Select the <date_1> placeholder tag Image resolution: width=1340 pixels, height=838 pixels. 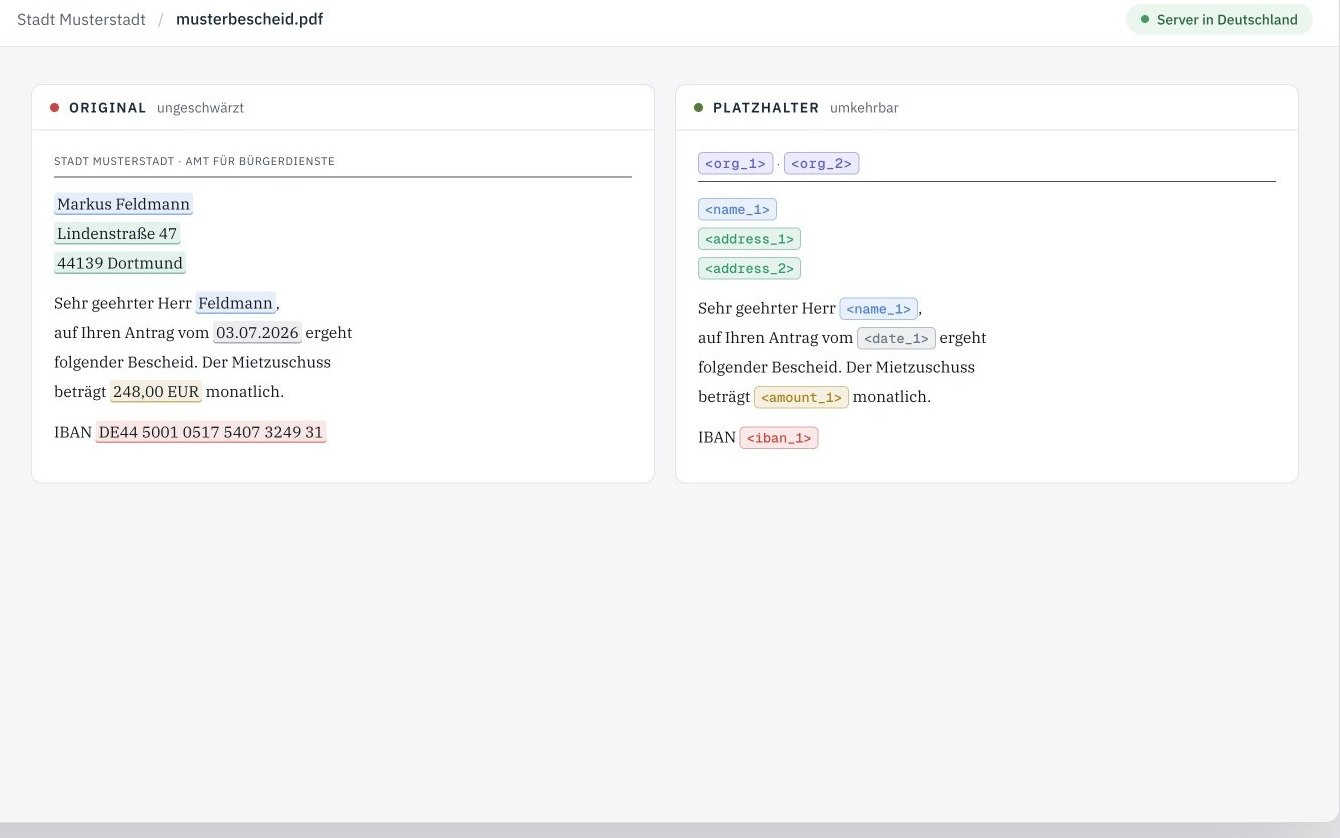point(896,338)
